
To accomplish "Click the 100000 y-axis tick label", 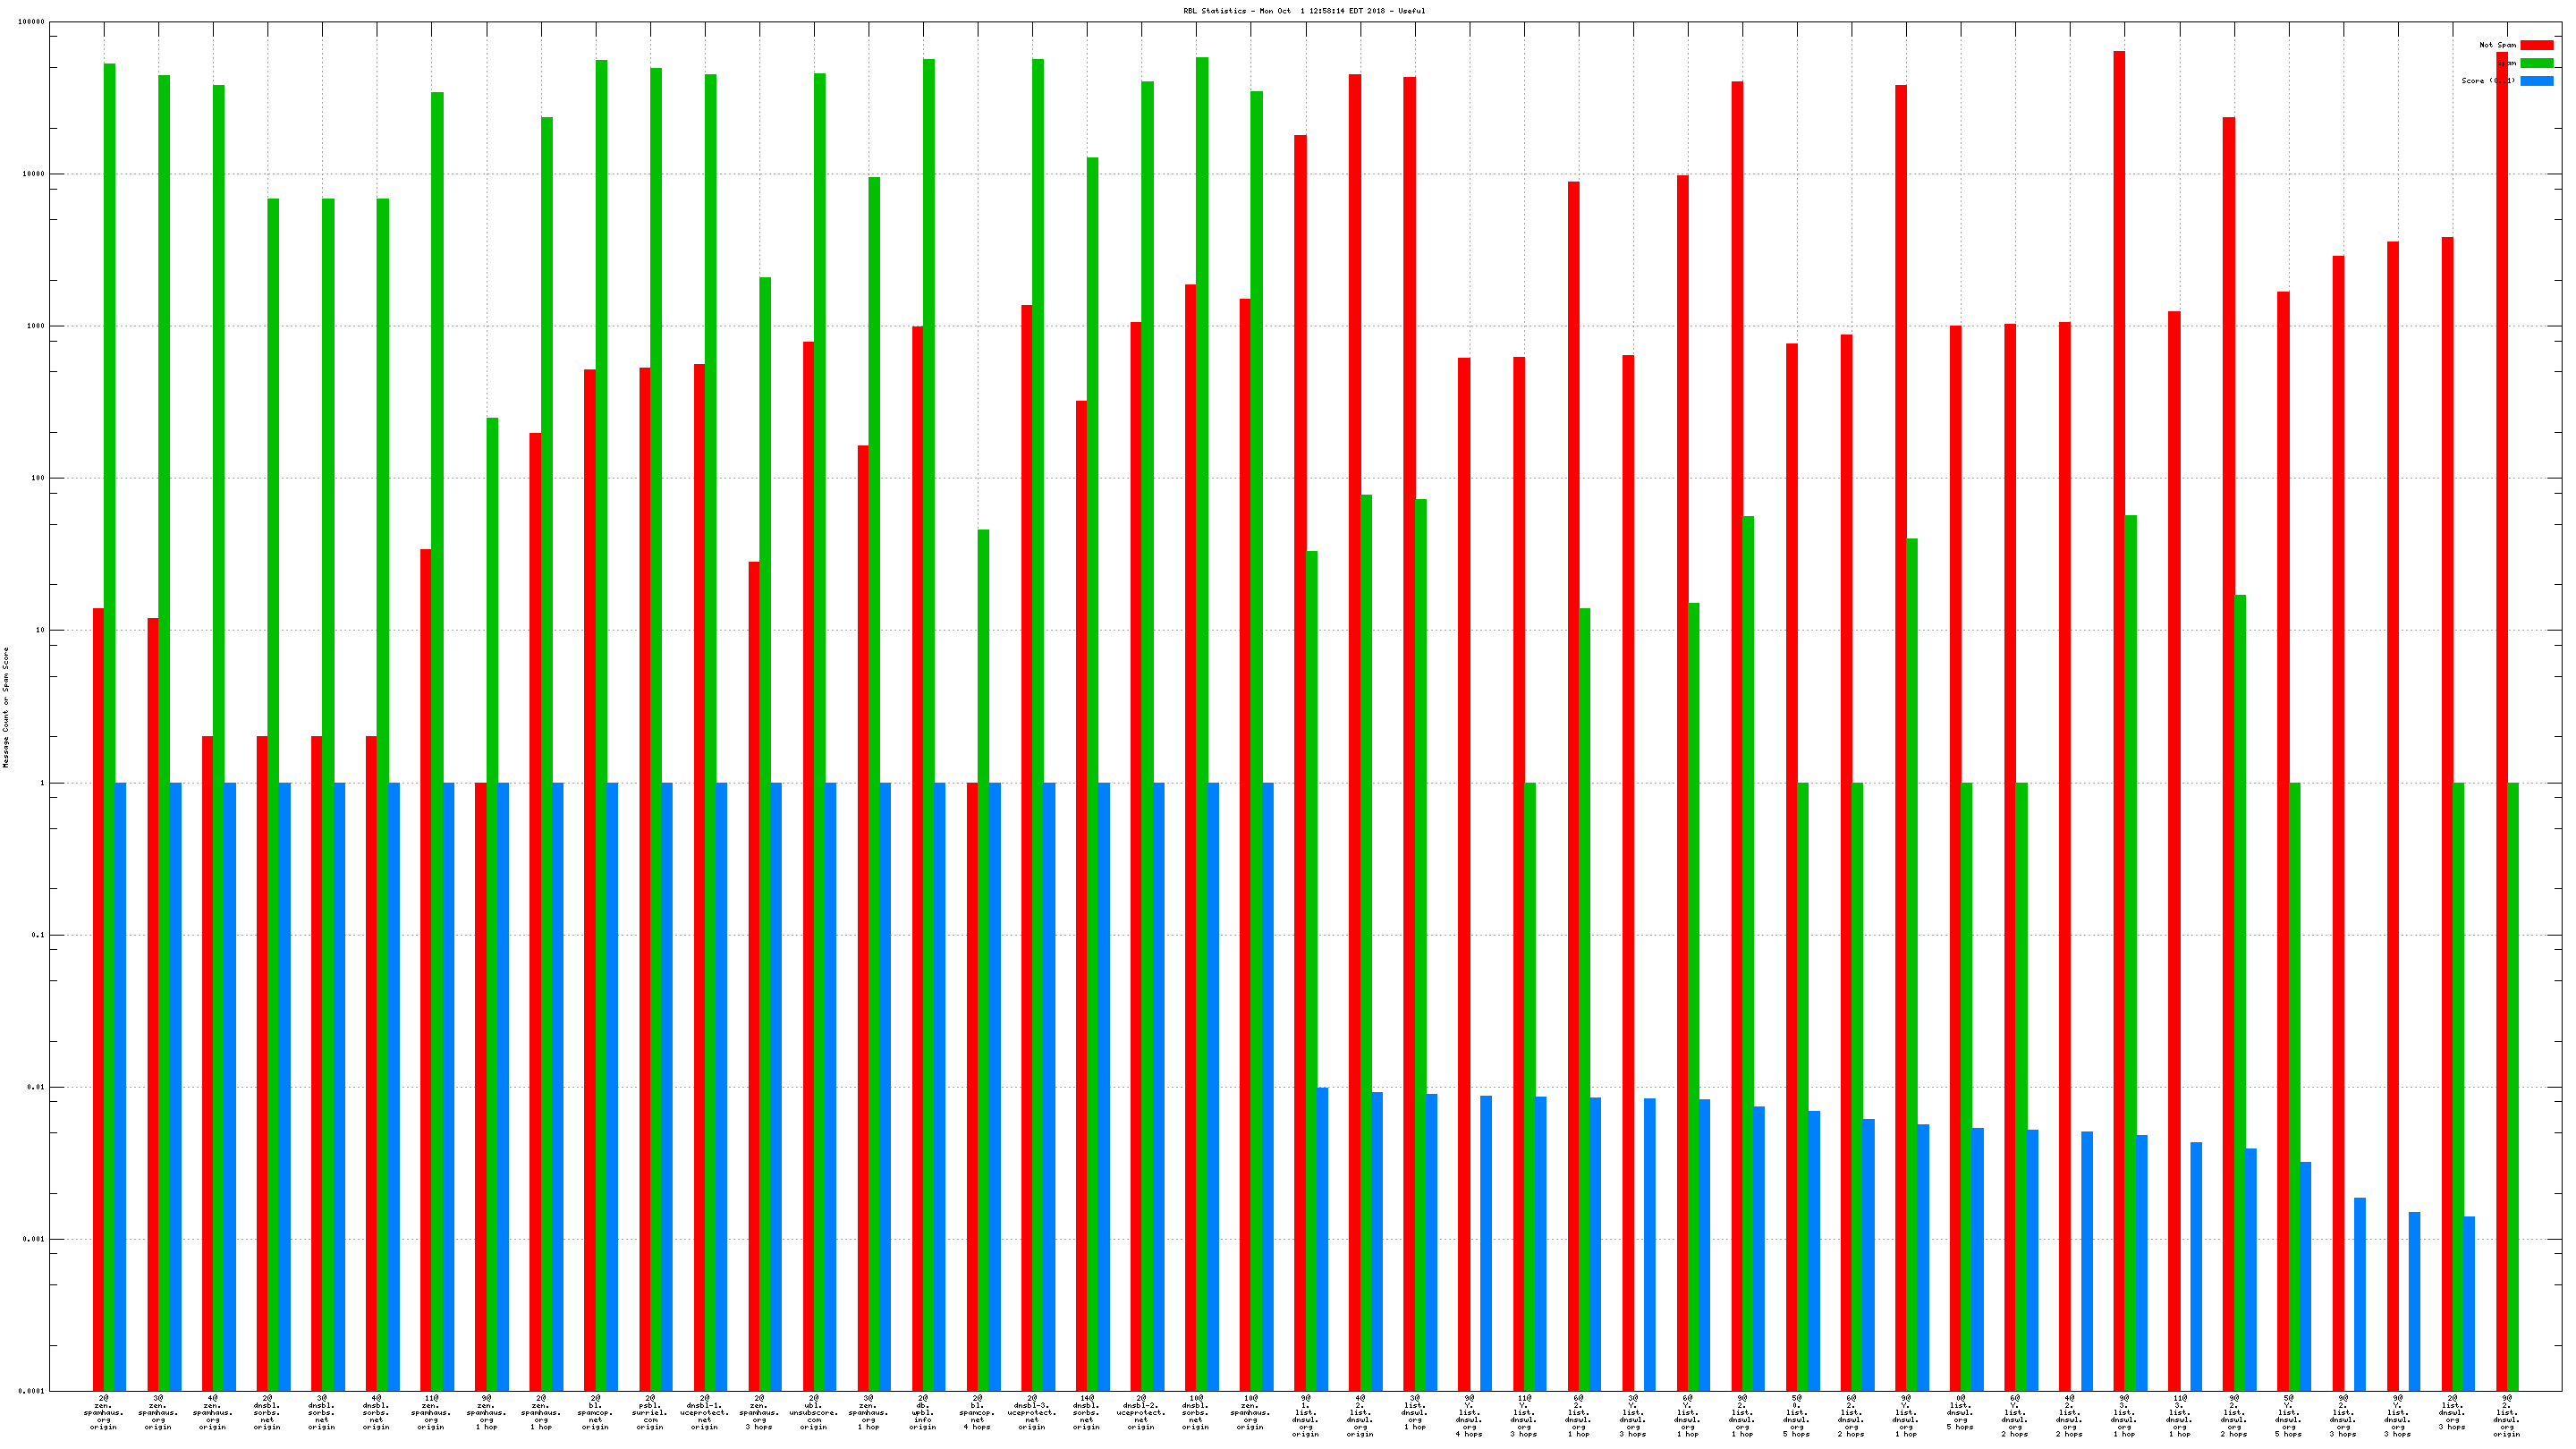I will click(31, 22).
